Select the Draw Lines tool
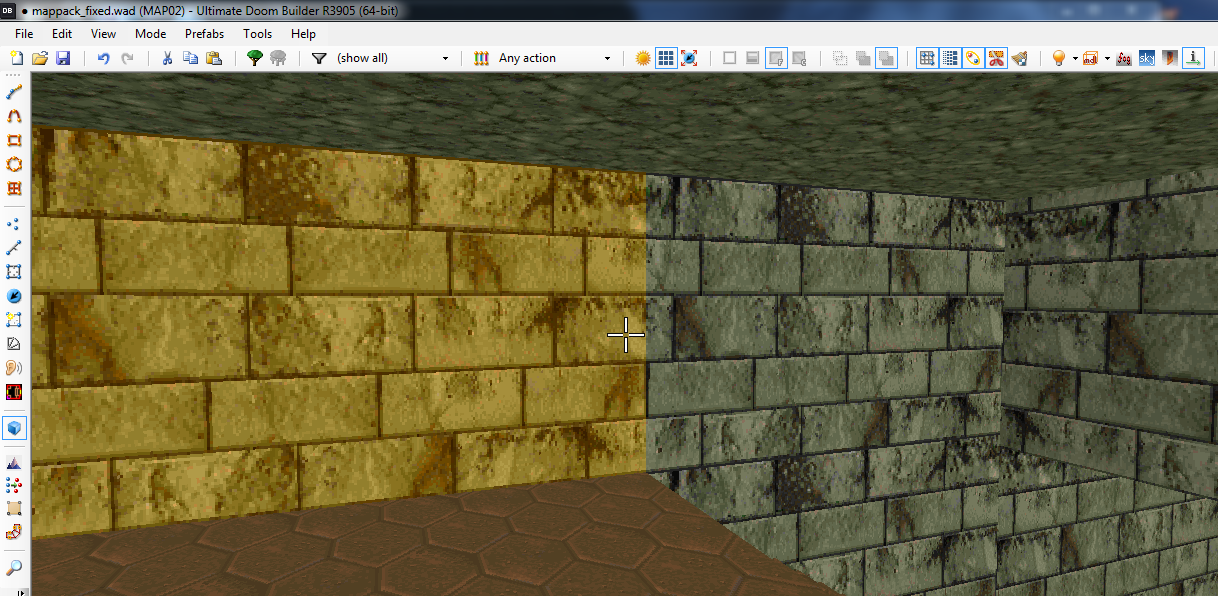Viewport: 1218px width, 596px height. pyautogui.click(x=14, y=92)
